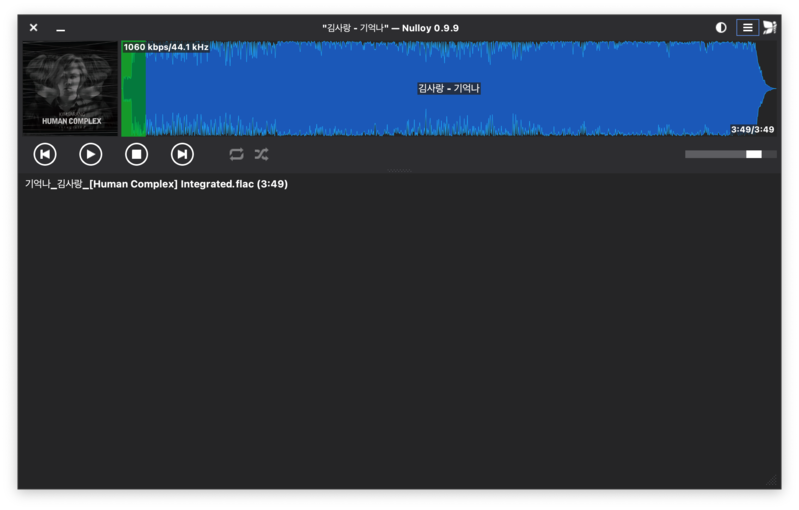The width and height of the screenshot is (799, 510).
Task: Seek to the middle of the waveform
Action: (448, 88)
